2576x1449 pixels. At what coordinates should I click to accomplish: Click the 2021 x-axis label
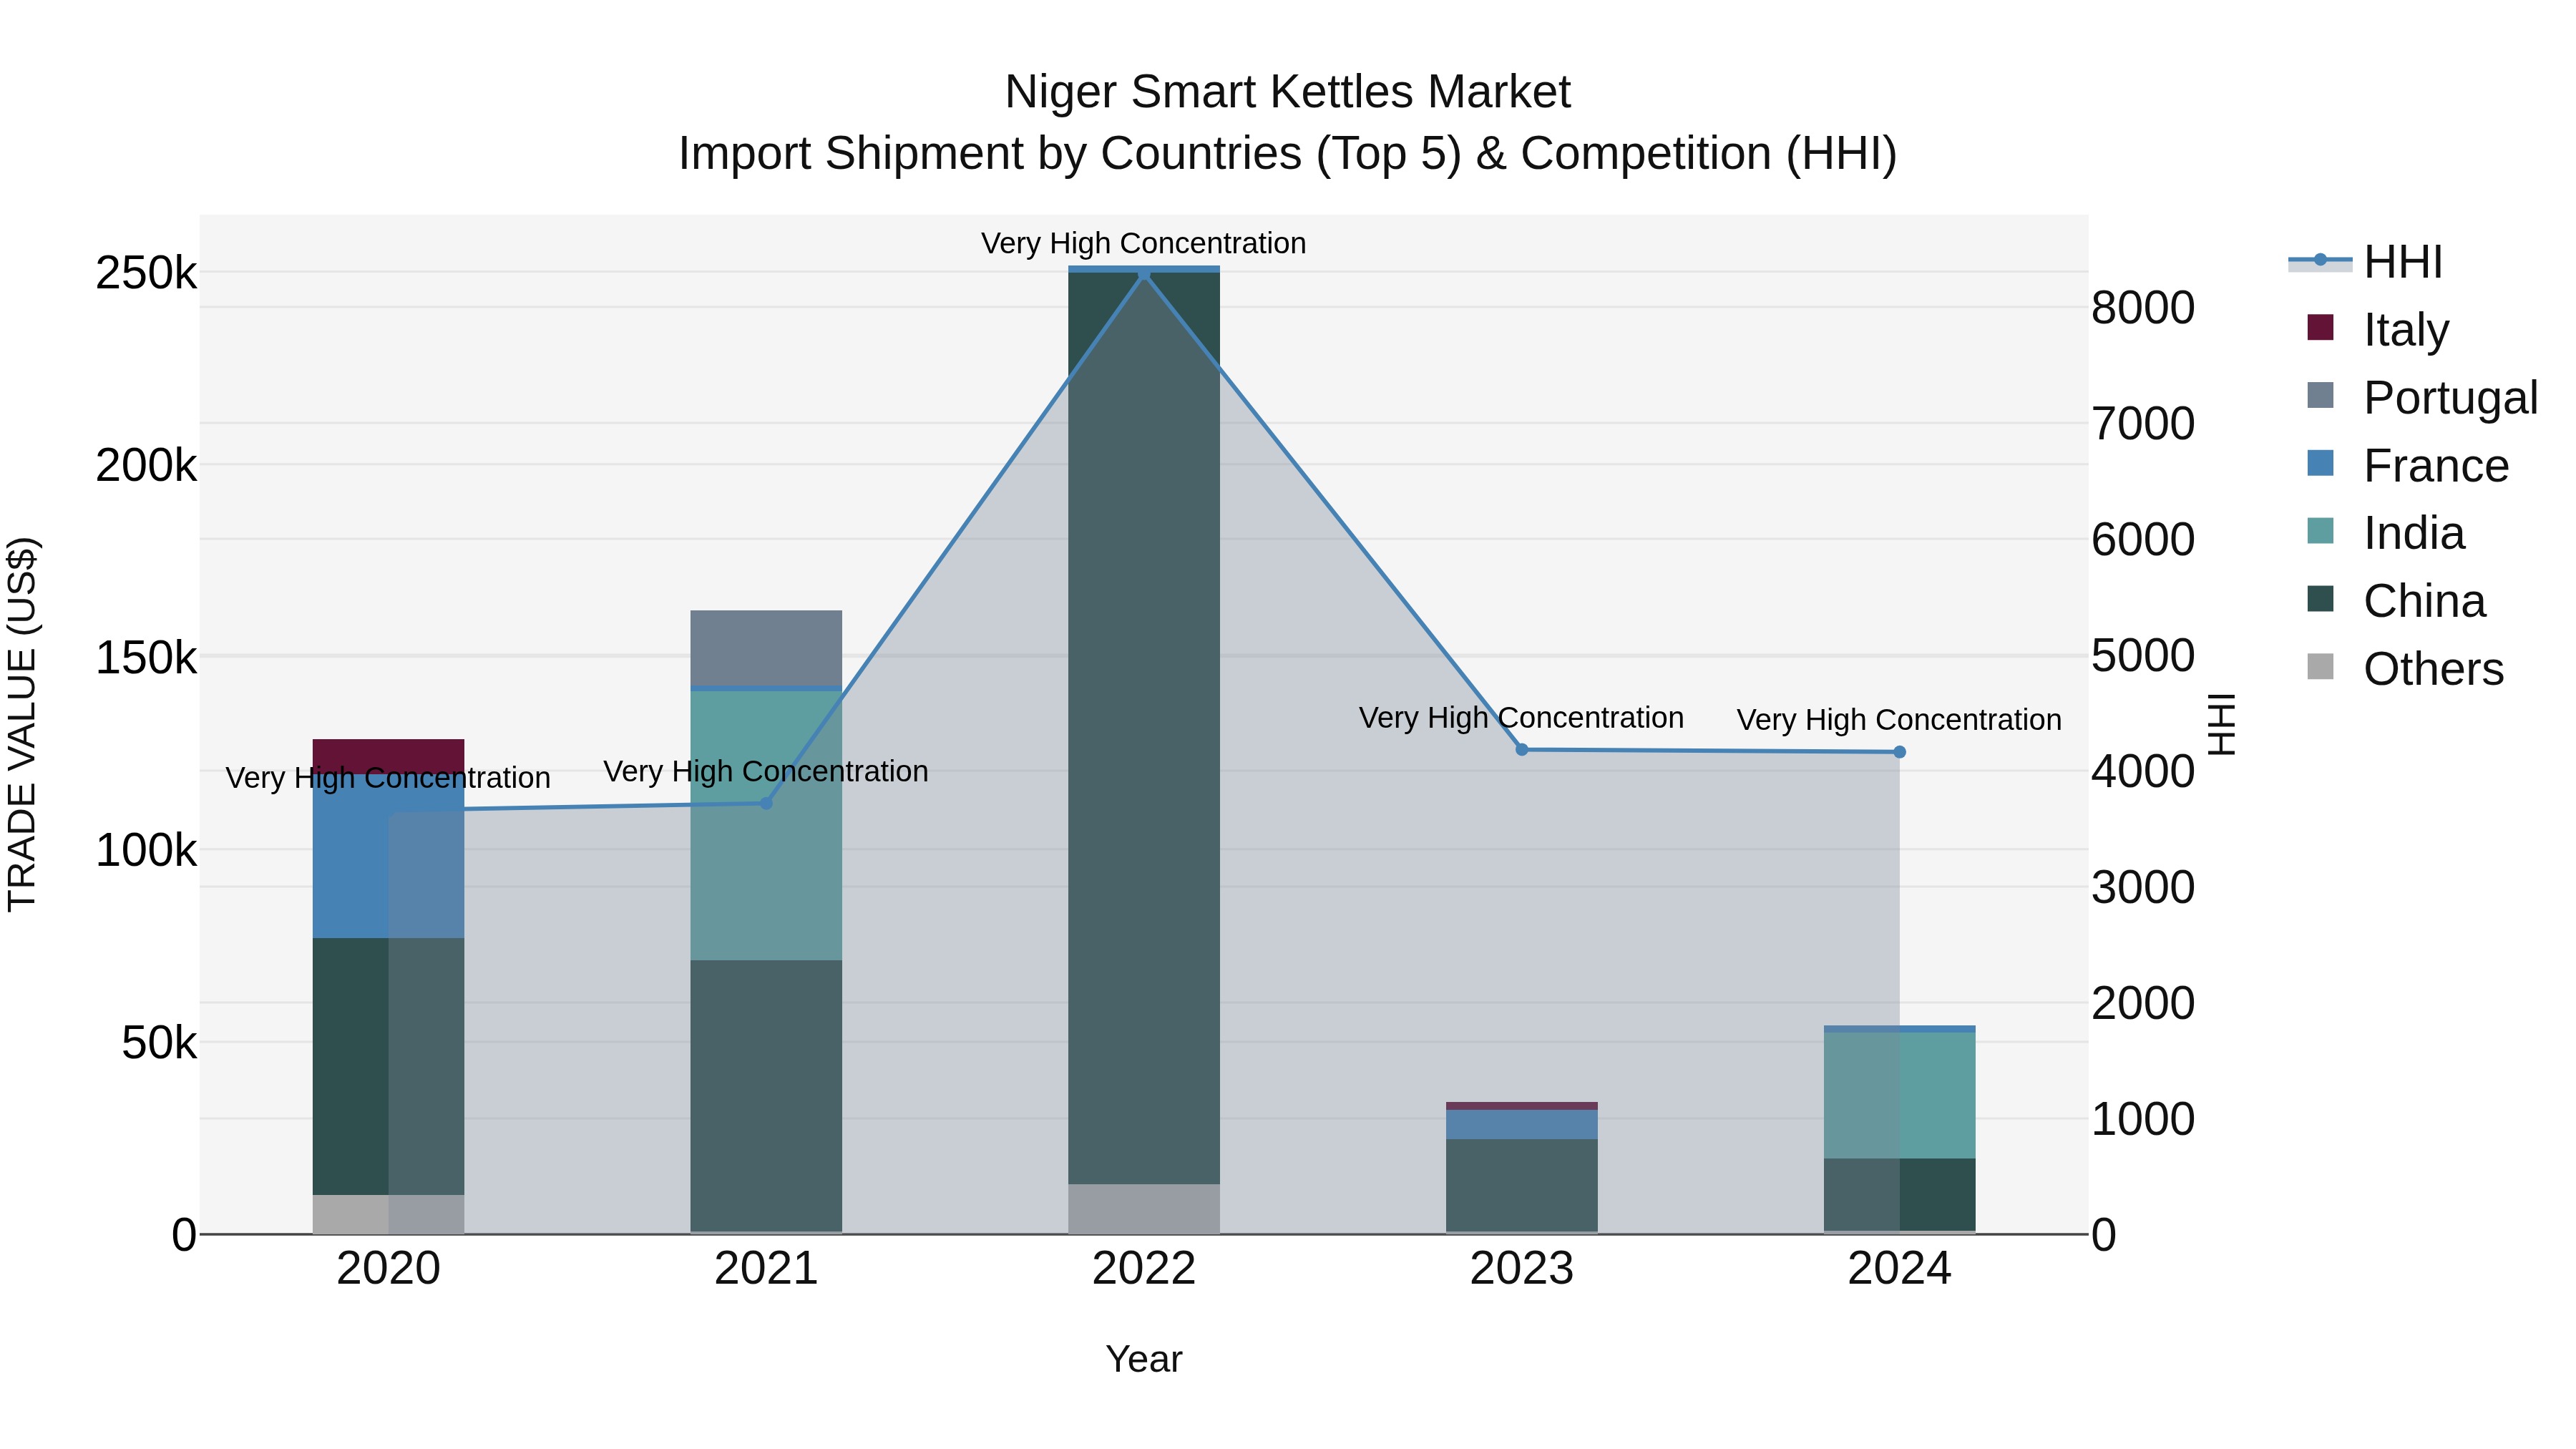[x=766, y=1269]
